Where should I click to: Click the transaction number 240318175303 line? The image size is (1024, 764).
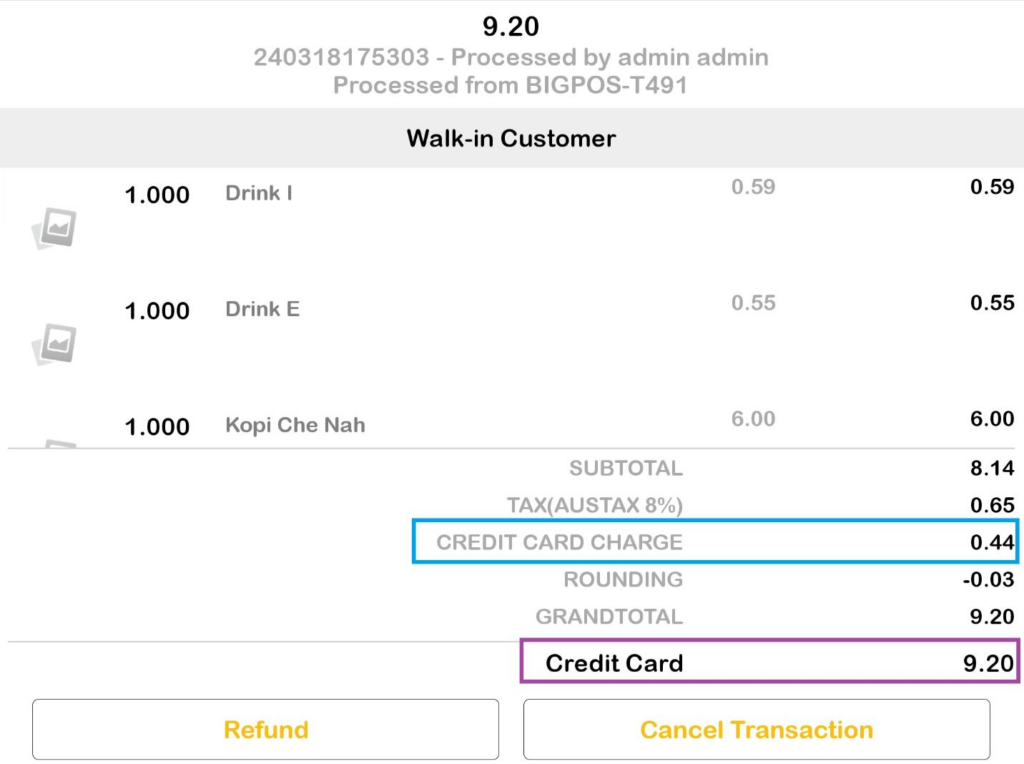[511, 57]
